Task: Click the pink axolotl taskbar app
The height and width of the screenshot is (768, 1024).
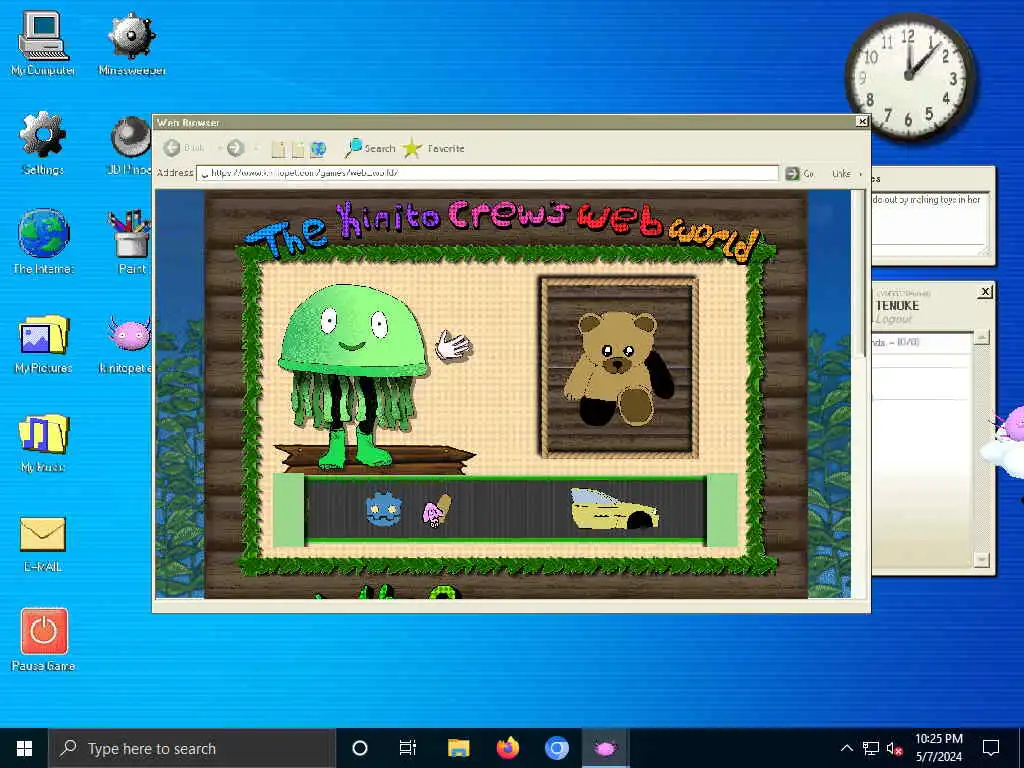Action: click(605, 748)
